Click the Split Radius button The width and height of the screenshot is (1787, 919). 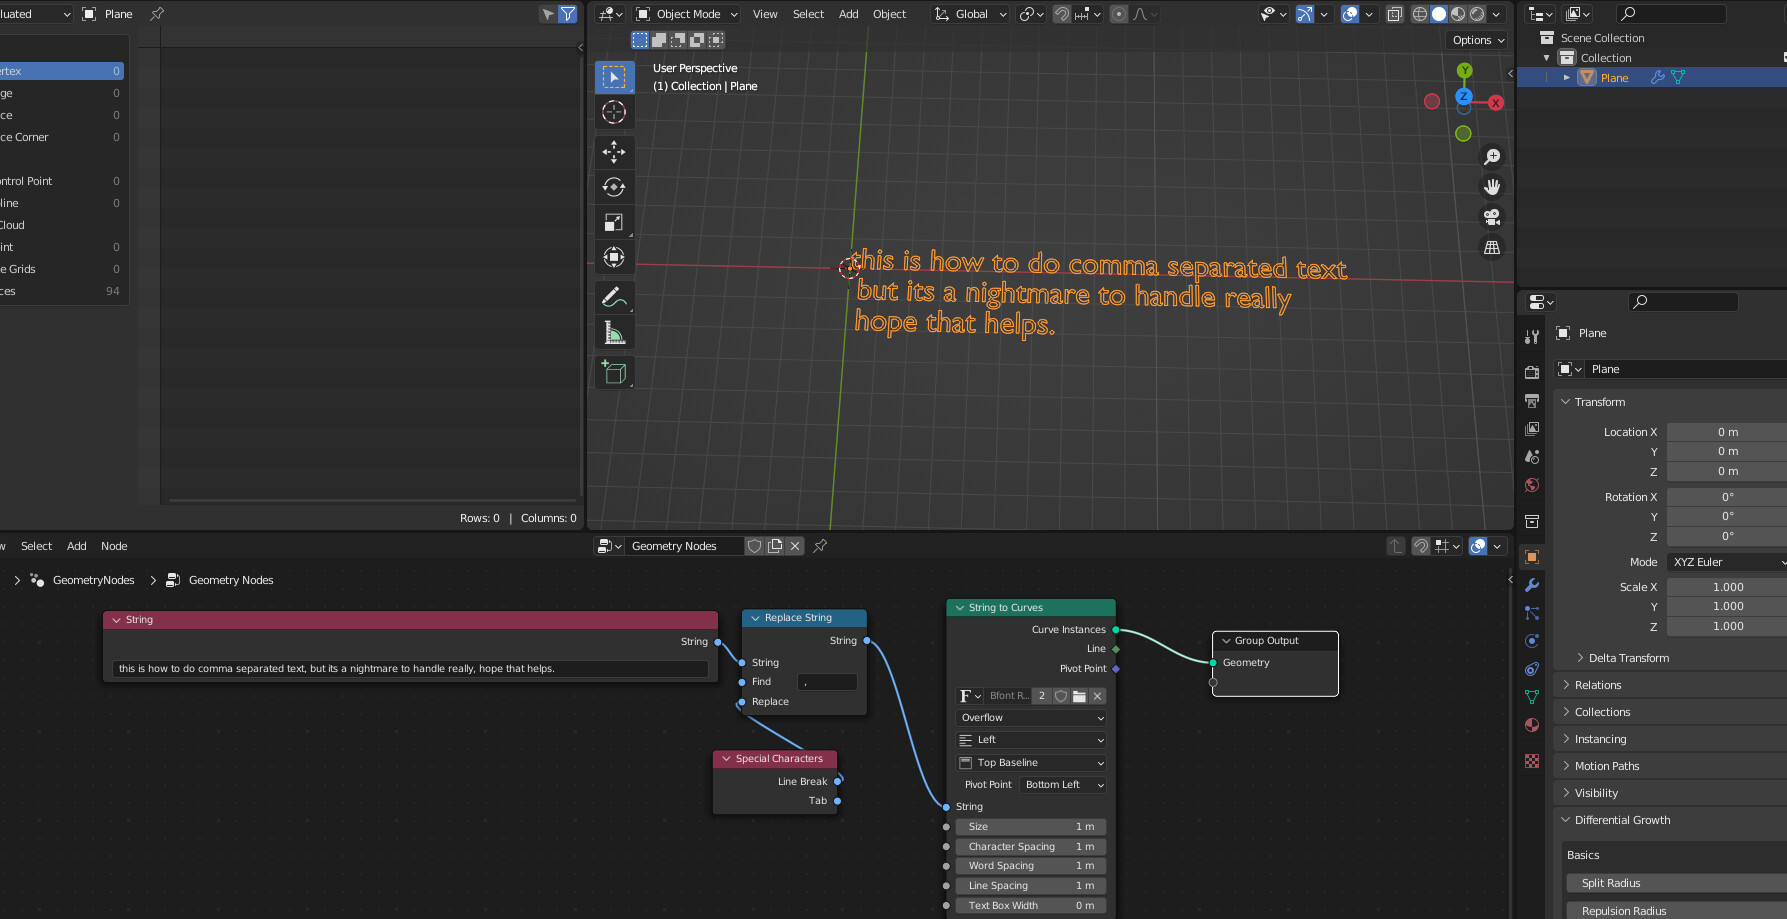1676,883
